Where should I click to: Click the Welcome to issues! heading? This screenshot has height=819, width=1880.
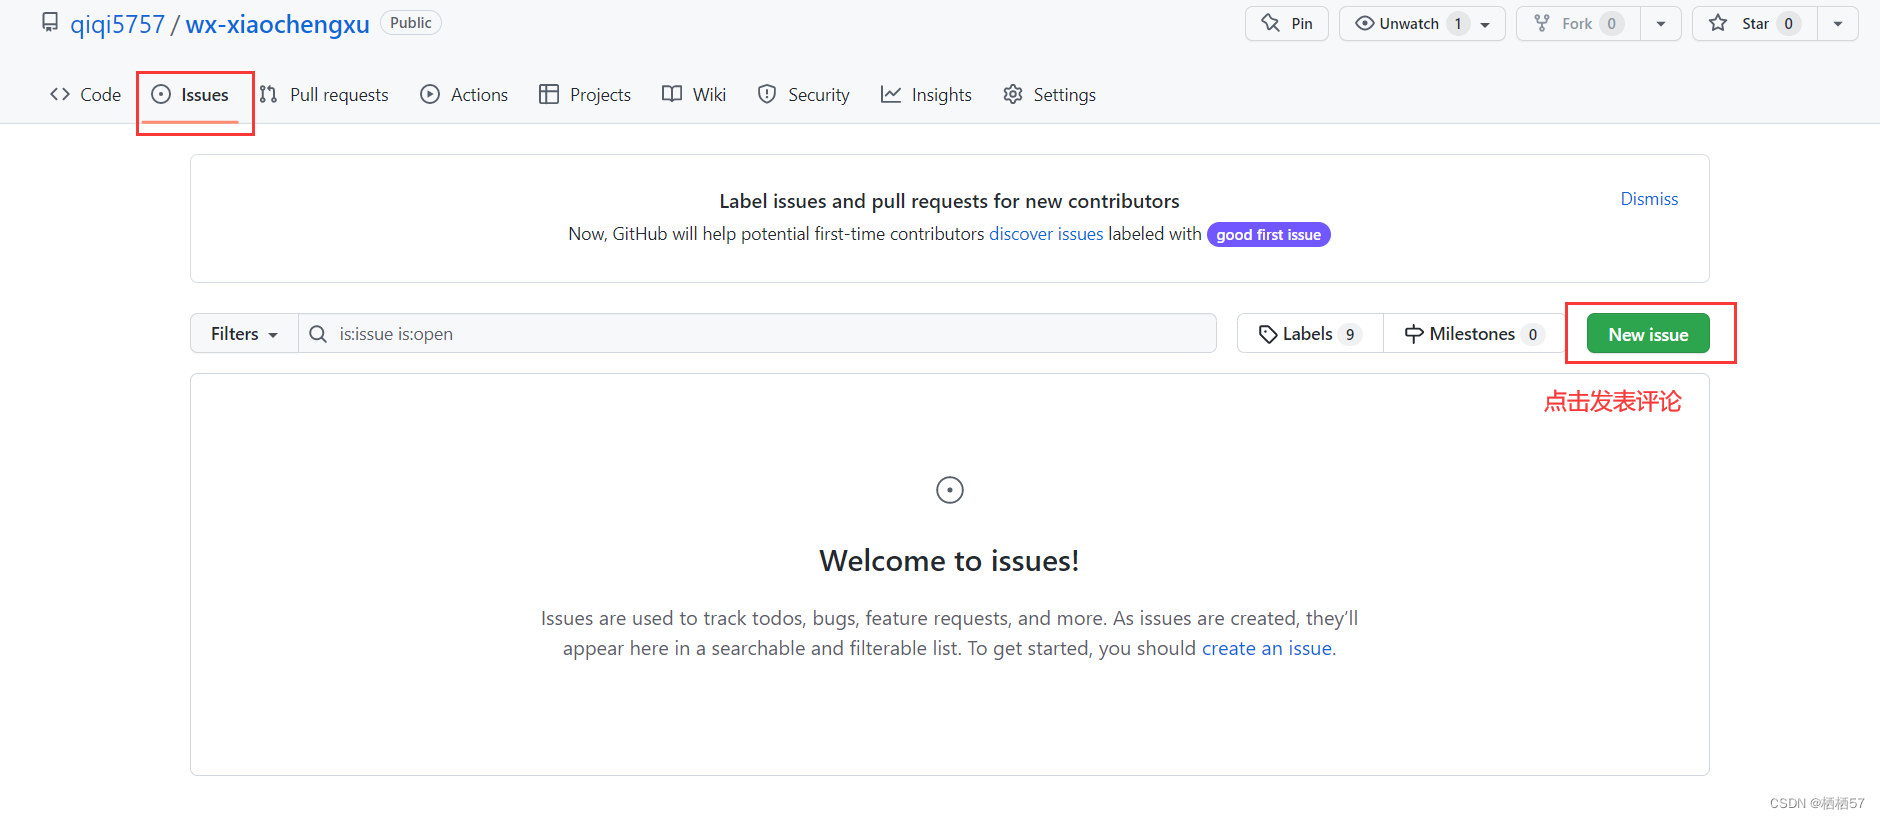[950, 560]
